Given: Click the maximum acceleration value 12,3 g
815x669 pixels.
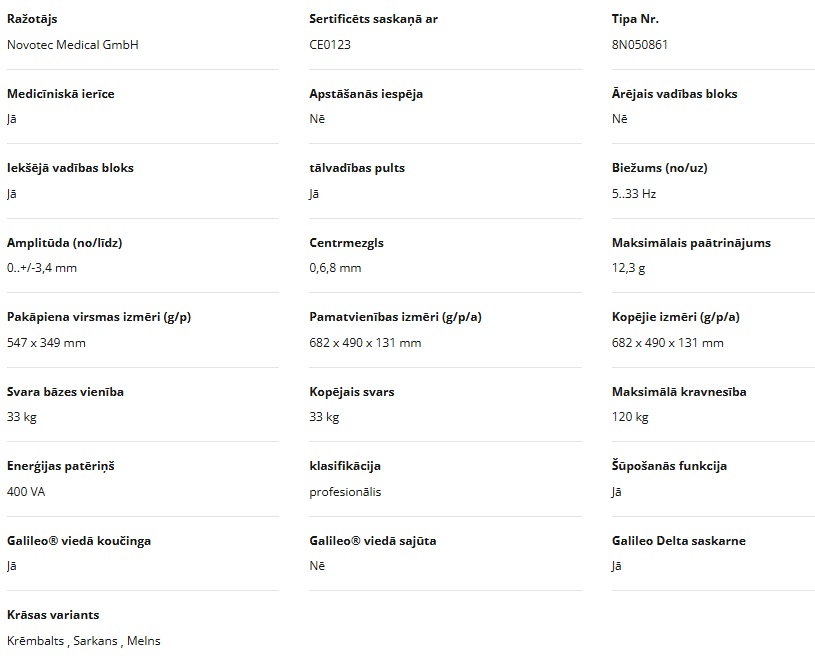Looking at the screenshot, I should click(x=629, y=268).
